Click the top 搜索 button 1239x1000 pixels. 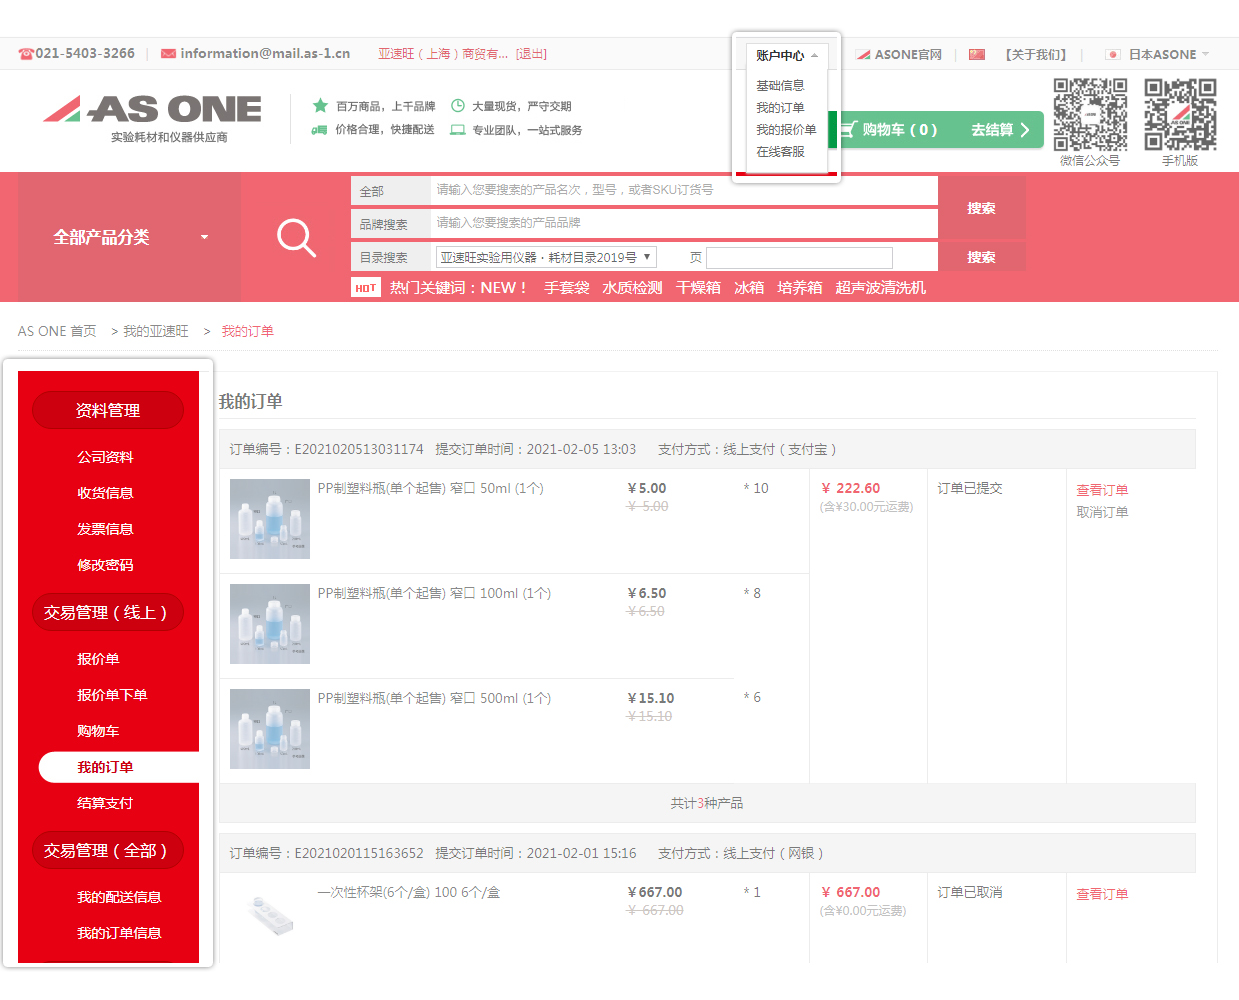point(981,208)
